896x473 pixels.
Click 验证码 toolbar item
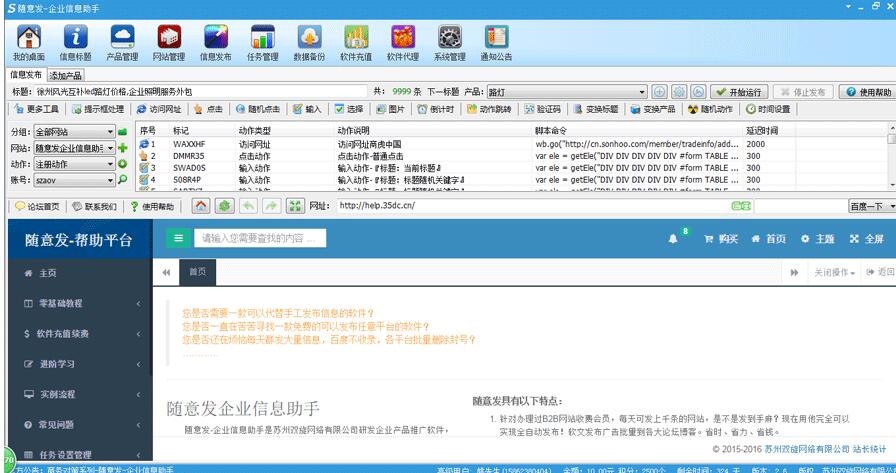(543, 109)
